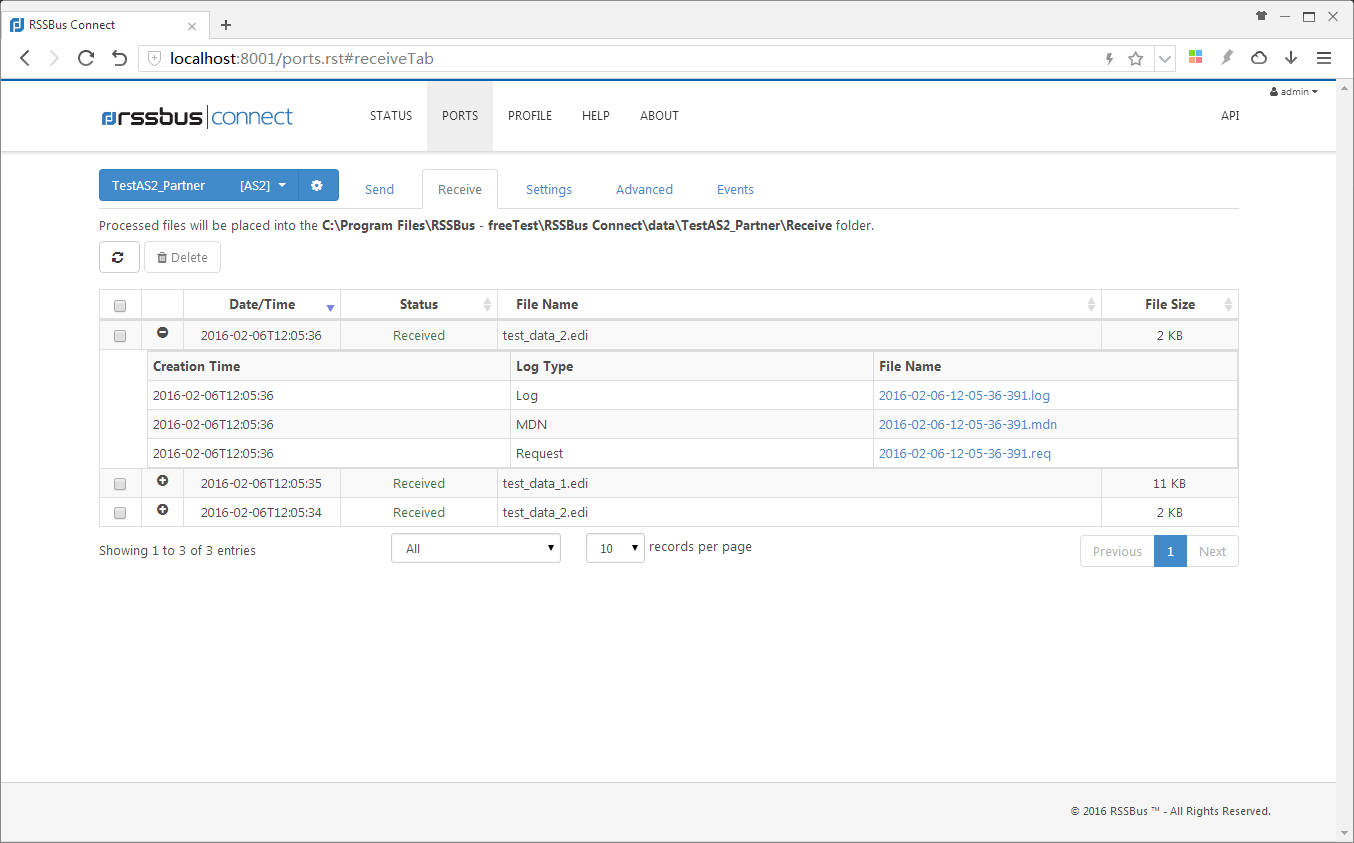Toggle the select-all header checkbox
The height and width of the screenshot is (843, 1354).
pos(120,306)
